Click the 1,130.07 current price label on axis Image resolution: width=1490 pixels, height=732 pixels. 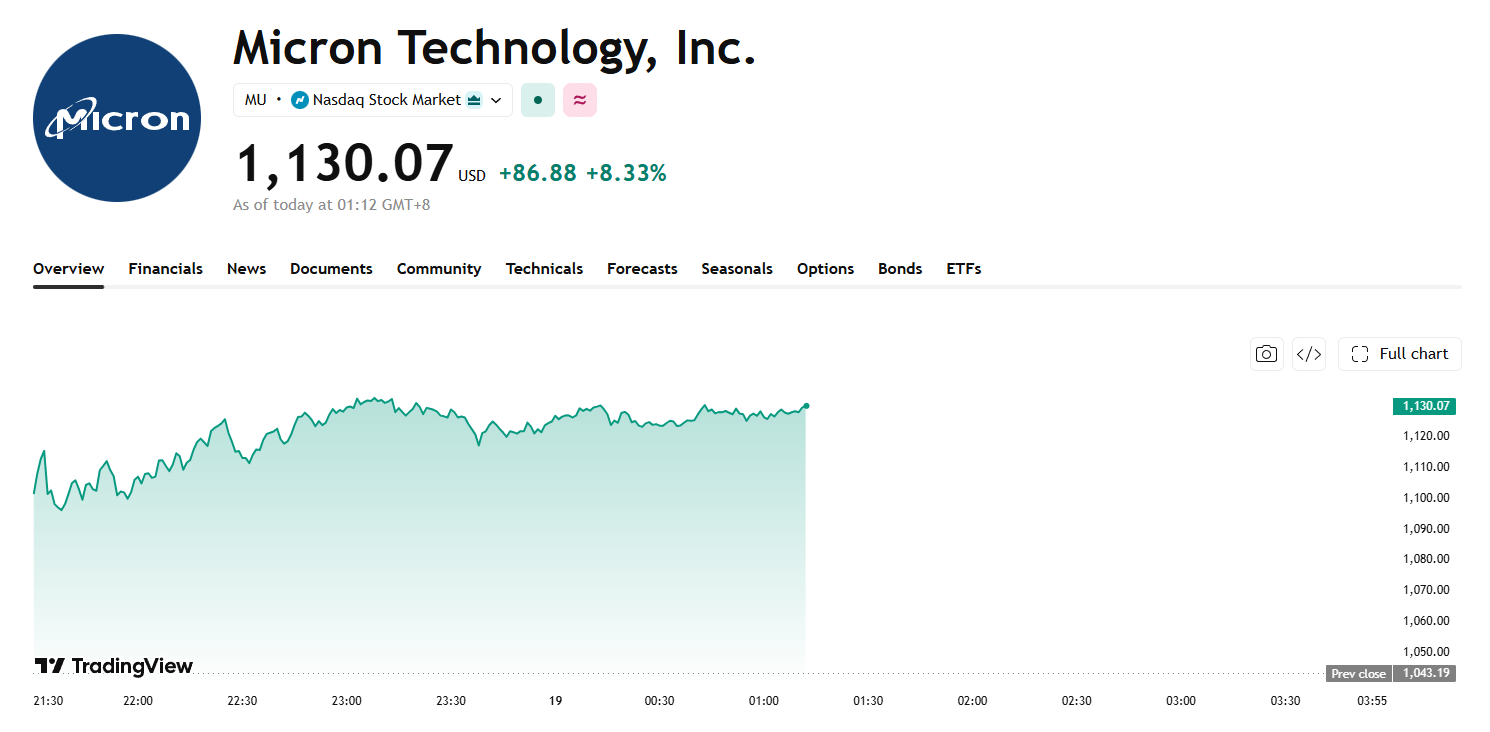(1424, 406)
